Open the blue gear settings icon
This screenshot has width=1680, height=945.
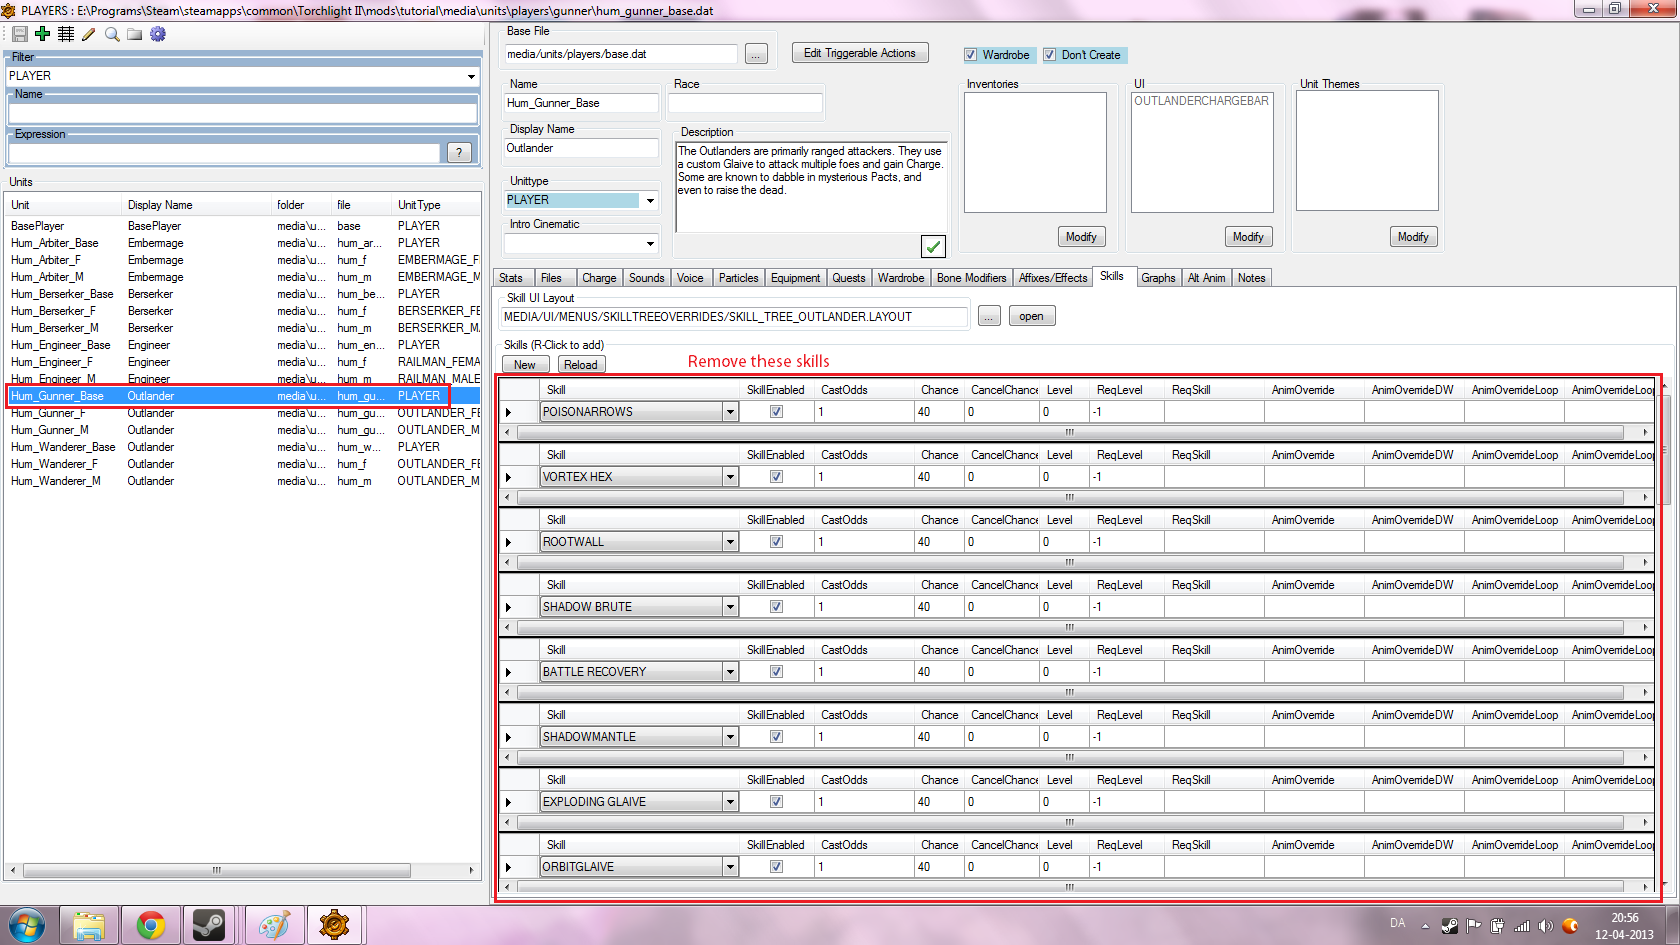[x=158, y=34]
